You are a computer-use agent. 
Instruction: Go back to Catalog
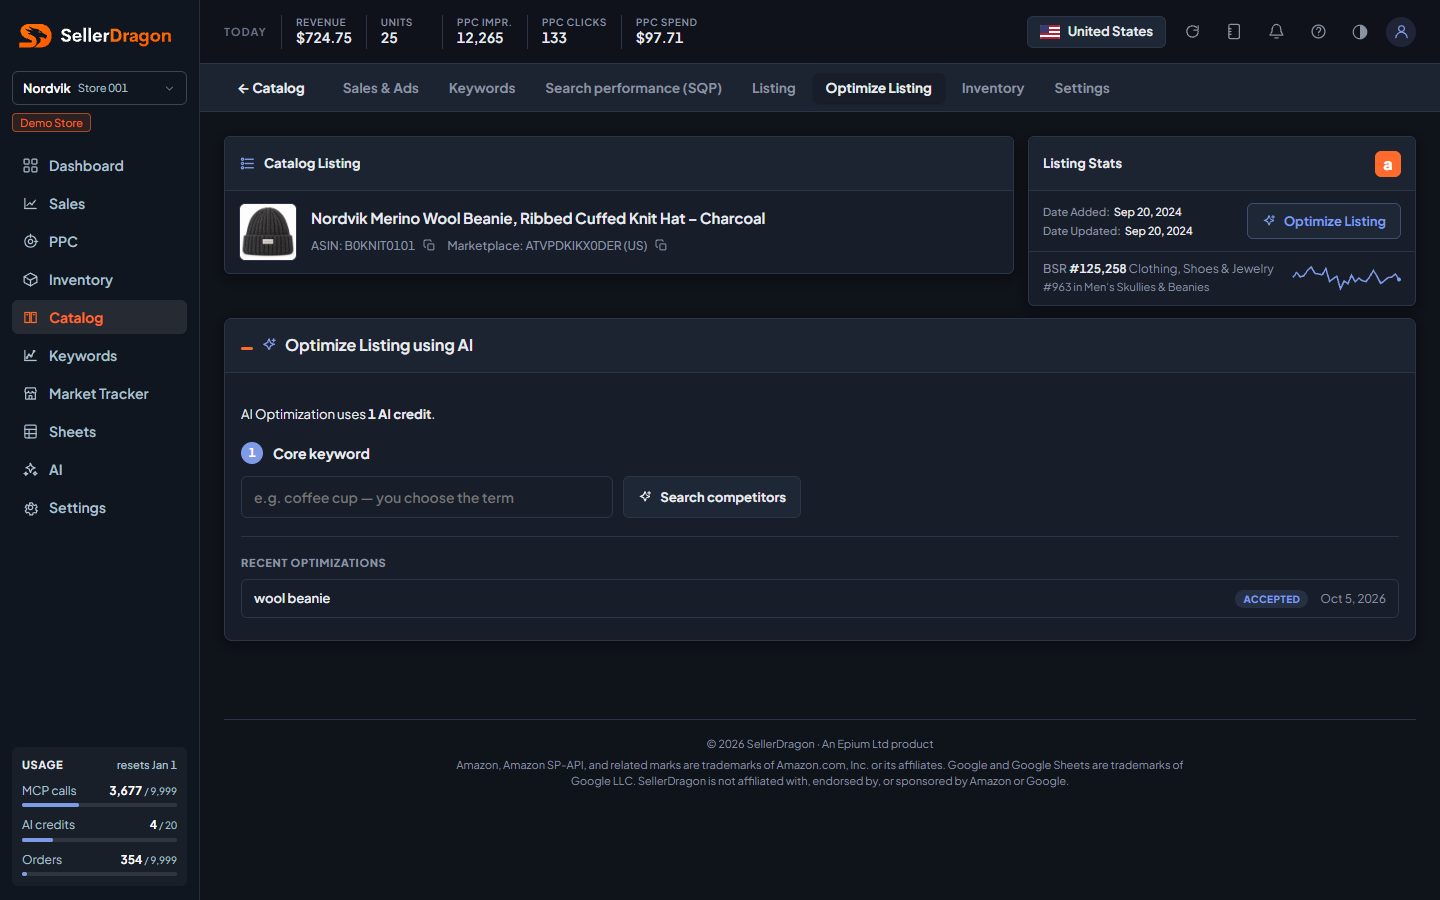(x=271, y=88)
